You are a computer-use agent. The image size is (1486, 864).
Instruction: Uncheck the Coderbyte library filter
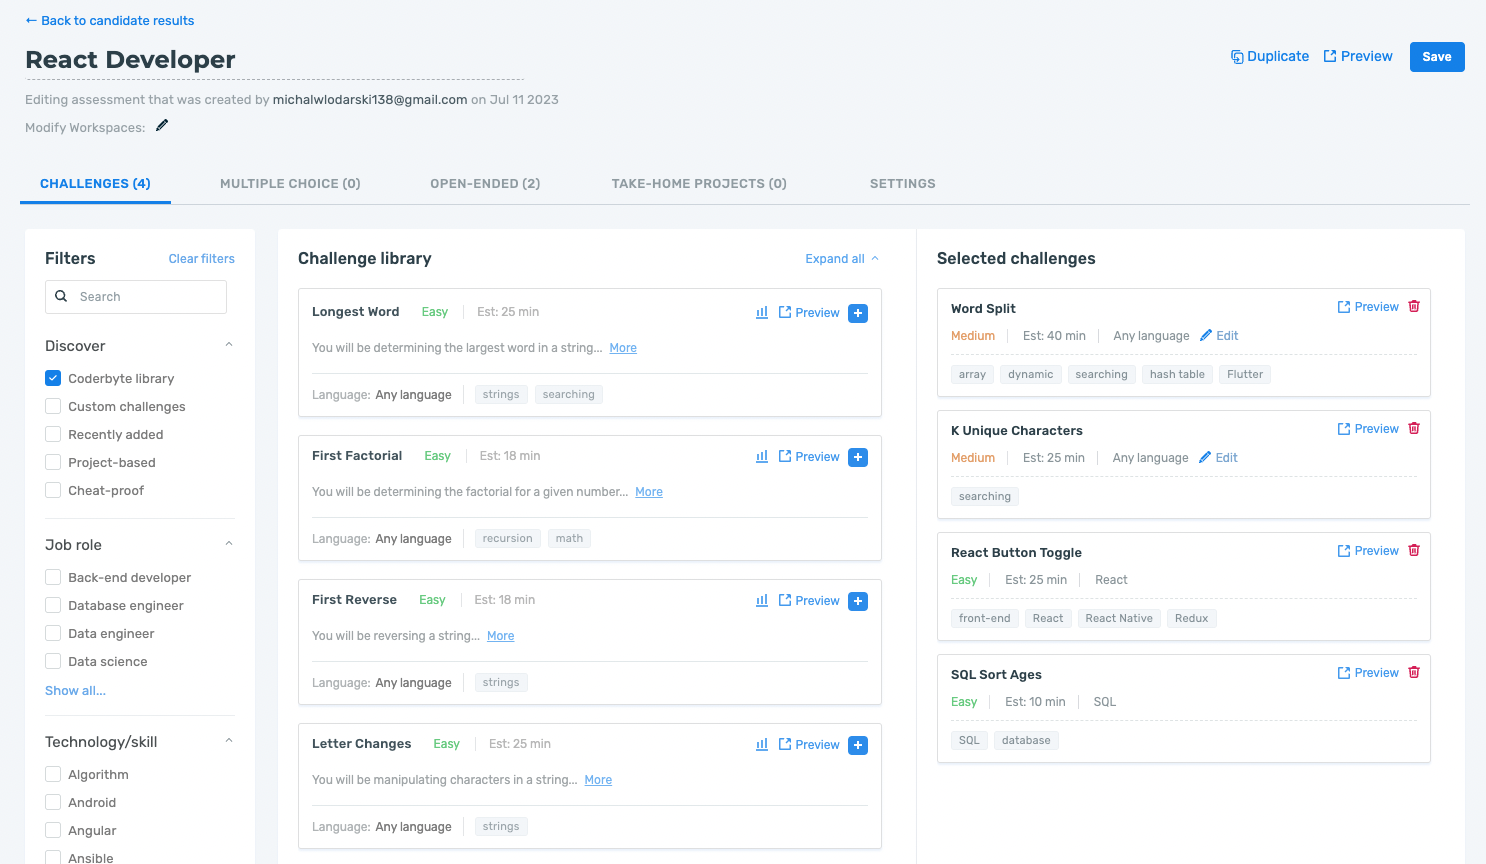[53, 378]
